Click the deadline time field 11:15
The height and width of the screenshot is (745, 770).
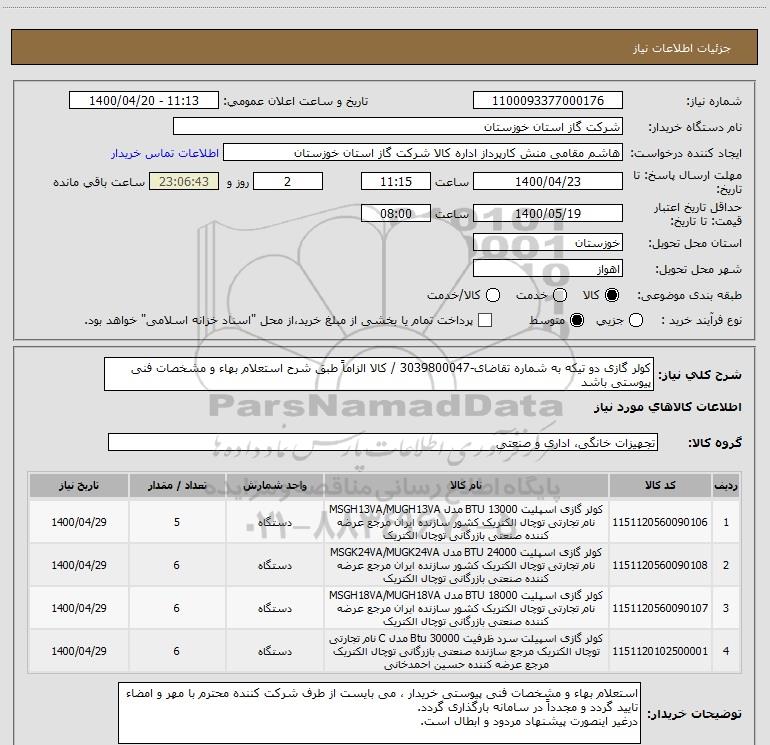(x=396, y=181)
